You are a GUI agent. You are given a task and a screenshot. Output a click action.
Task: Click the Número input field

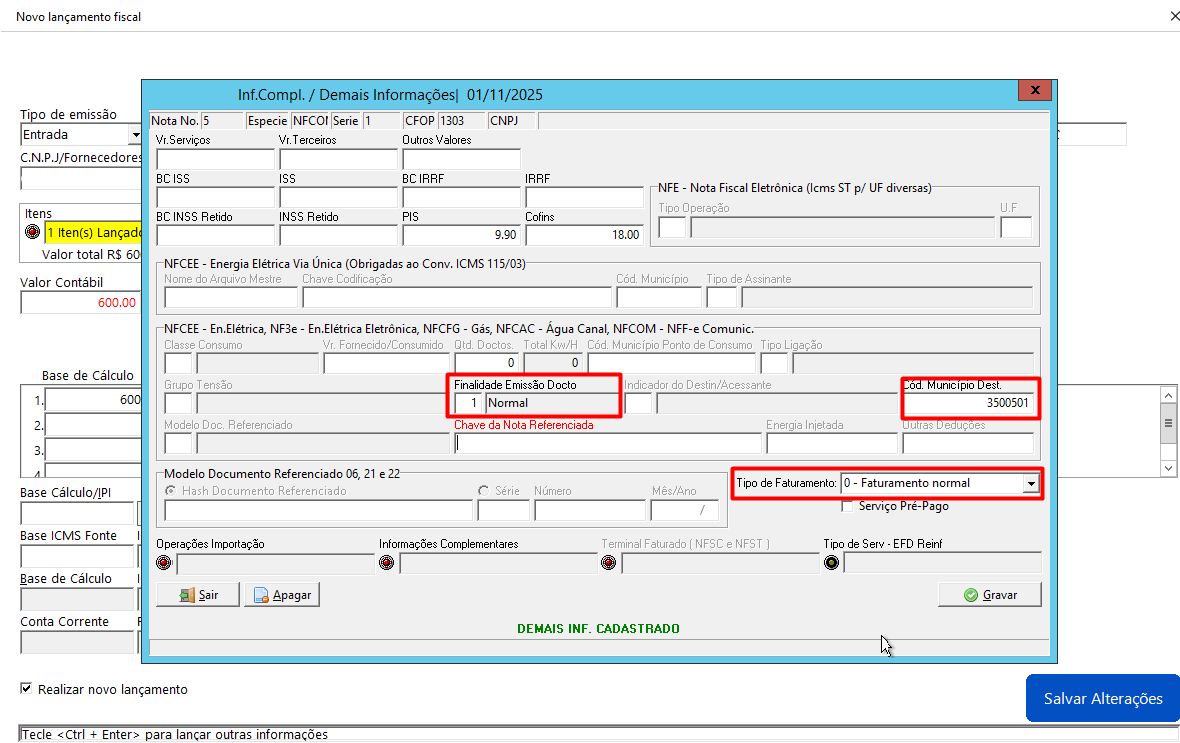click(590, 510)
